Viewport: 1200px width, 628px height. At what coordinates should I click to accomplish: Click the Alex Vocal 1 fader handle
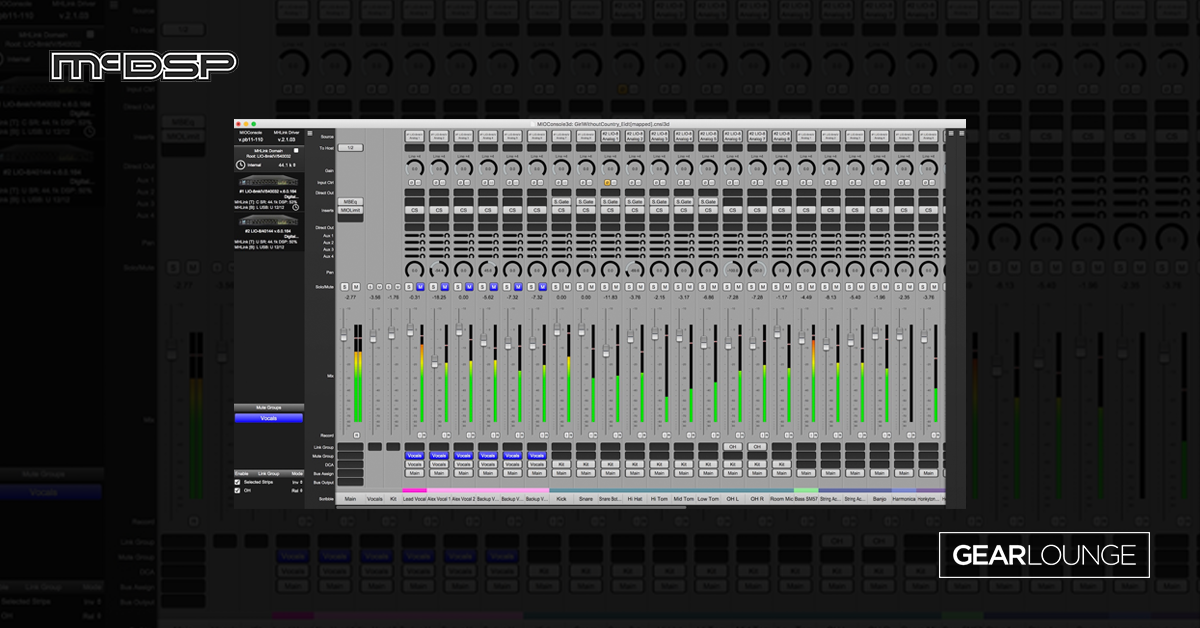(x=434, y=361)
